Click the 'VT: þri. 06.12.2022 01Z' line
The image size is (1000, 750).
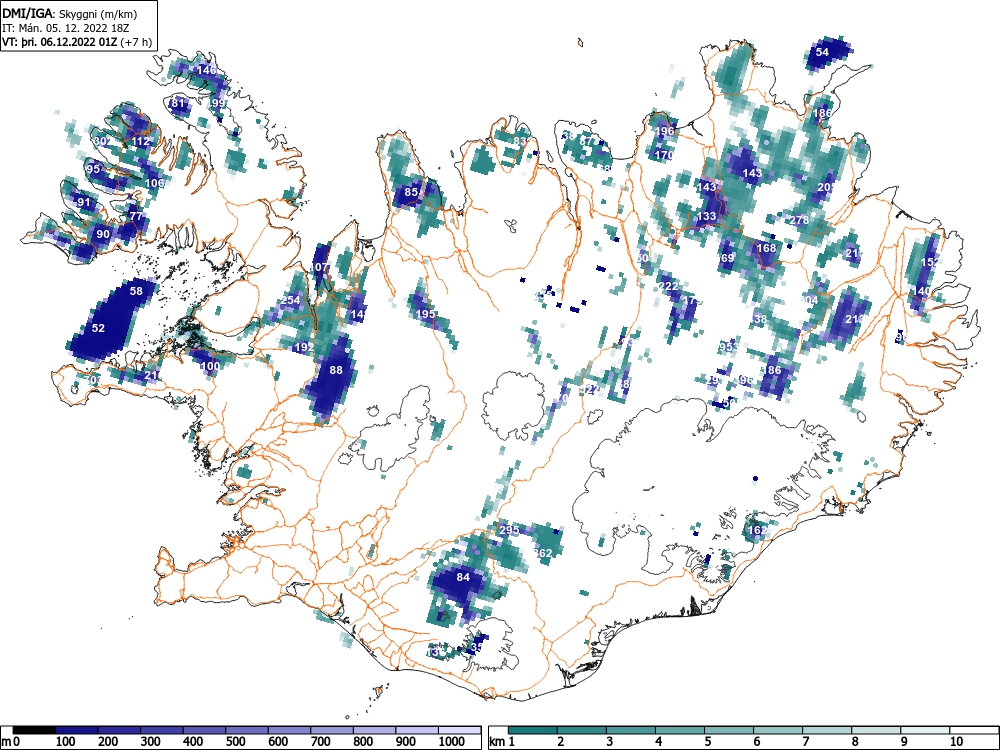coord(59,43)
